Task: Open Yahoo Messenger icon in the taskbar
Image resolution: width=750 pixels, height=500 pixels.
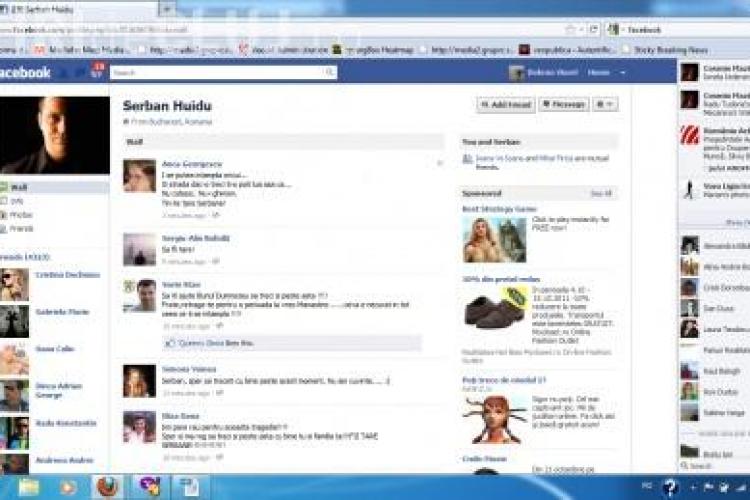Action: [149, 487]
